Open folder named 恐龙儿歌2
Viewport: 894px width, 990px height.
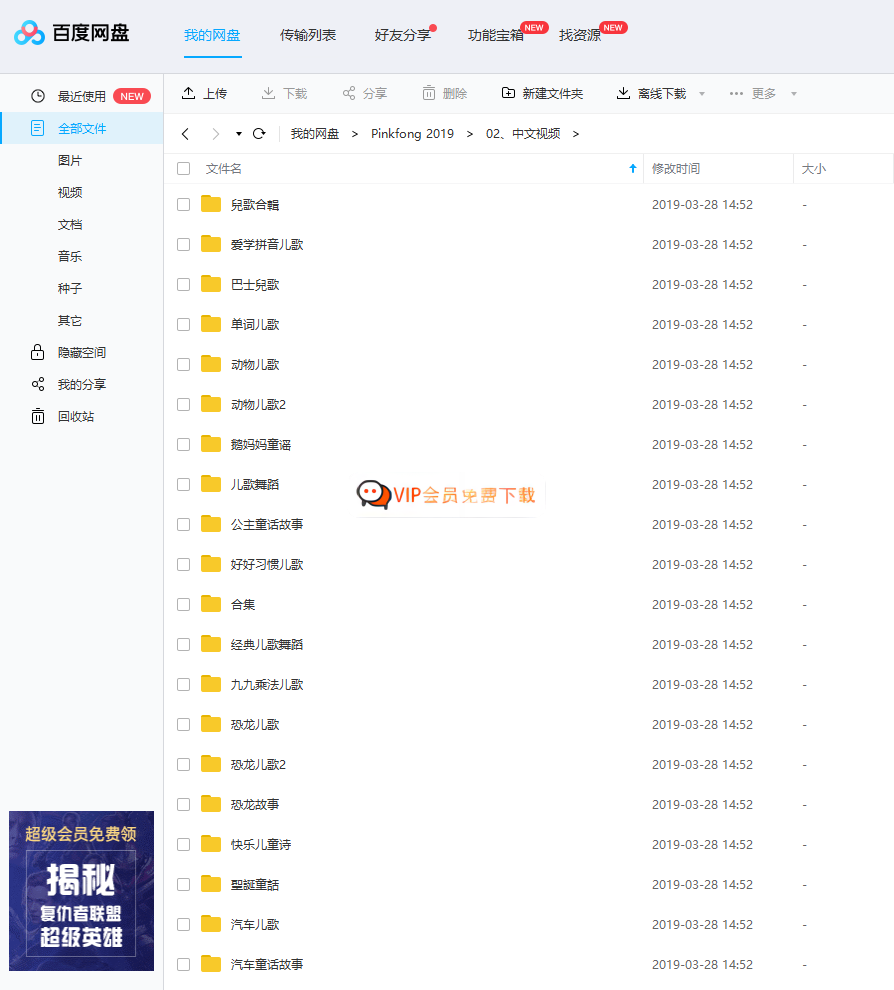click(x=258, y=765)
